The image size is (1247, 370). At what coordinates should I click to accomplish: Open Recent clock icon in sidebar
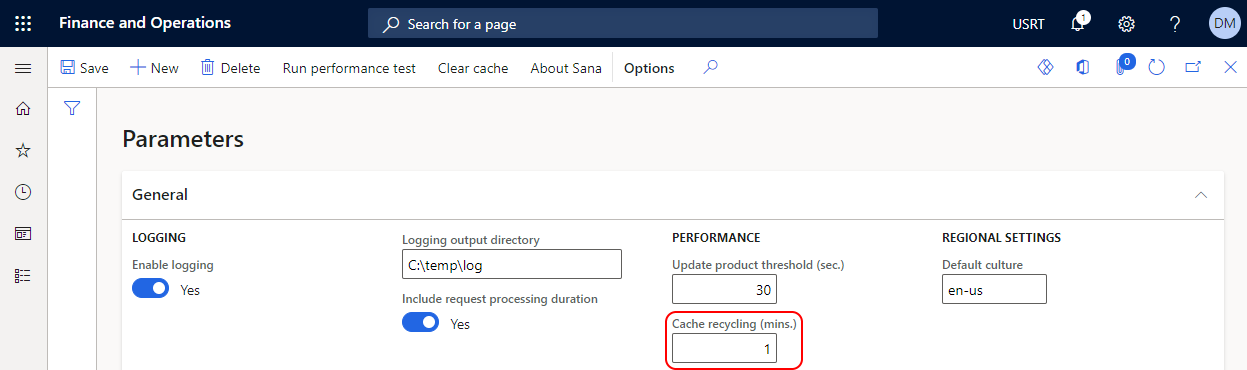[x=23, y=192]
